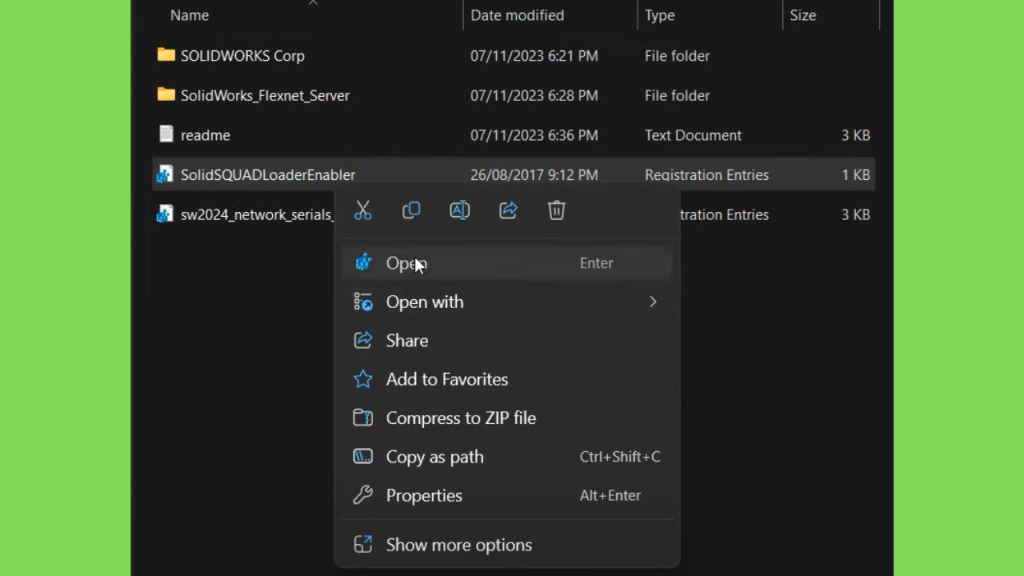Viewport: 1024px width, 576px height.
Task: Click Registration Entries type of SolidSQUADLoaderEnabler
Action: tap(706, 175)
